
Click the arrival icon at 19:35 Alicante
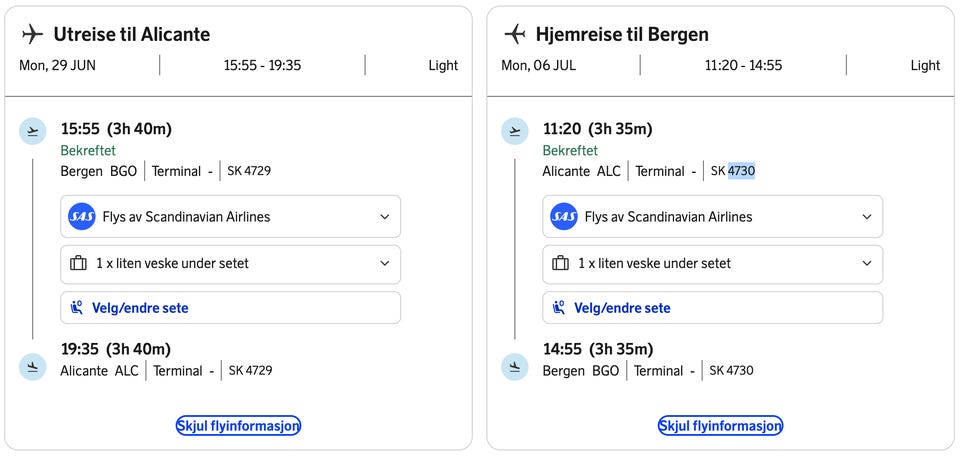(x=33, y=367)
